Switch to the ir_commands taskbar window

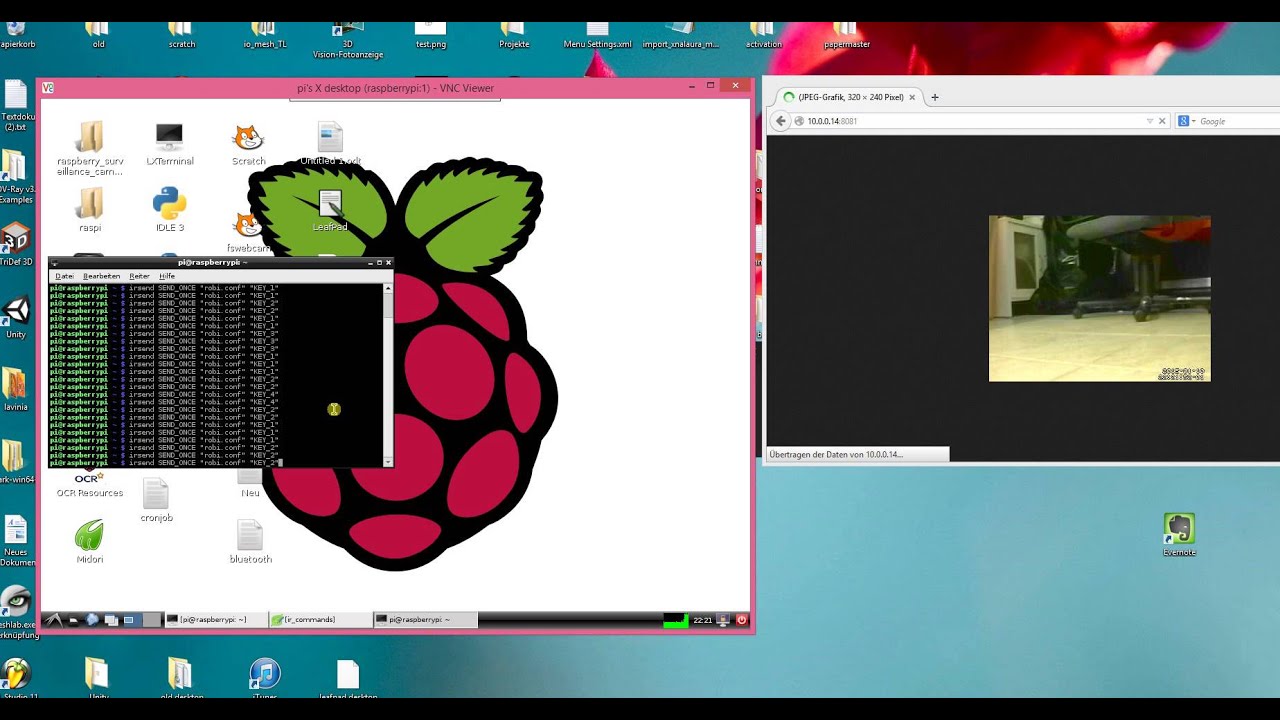click(x=320, y=620)
